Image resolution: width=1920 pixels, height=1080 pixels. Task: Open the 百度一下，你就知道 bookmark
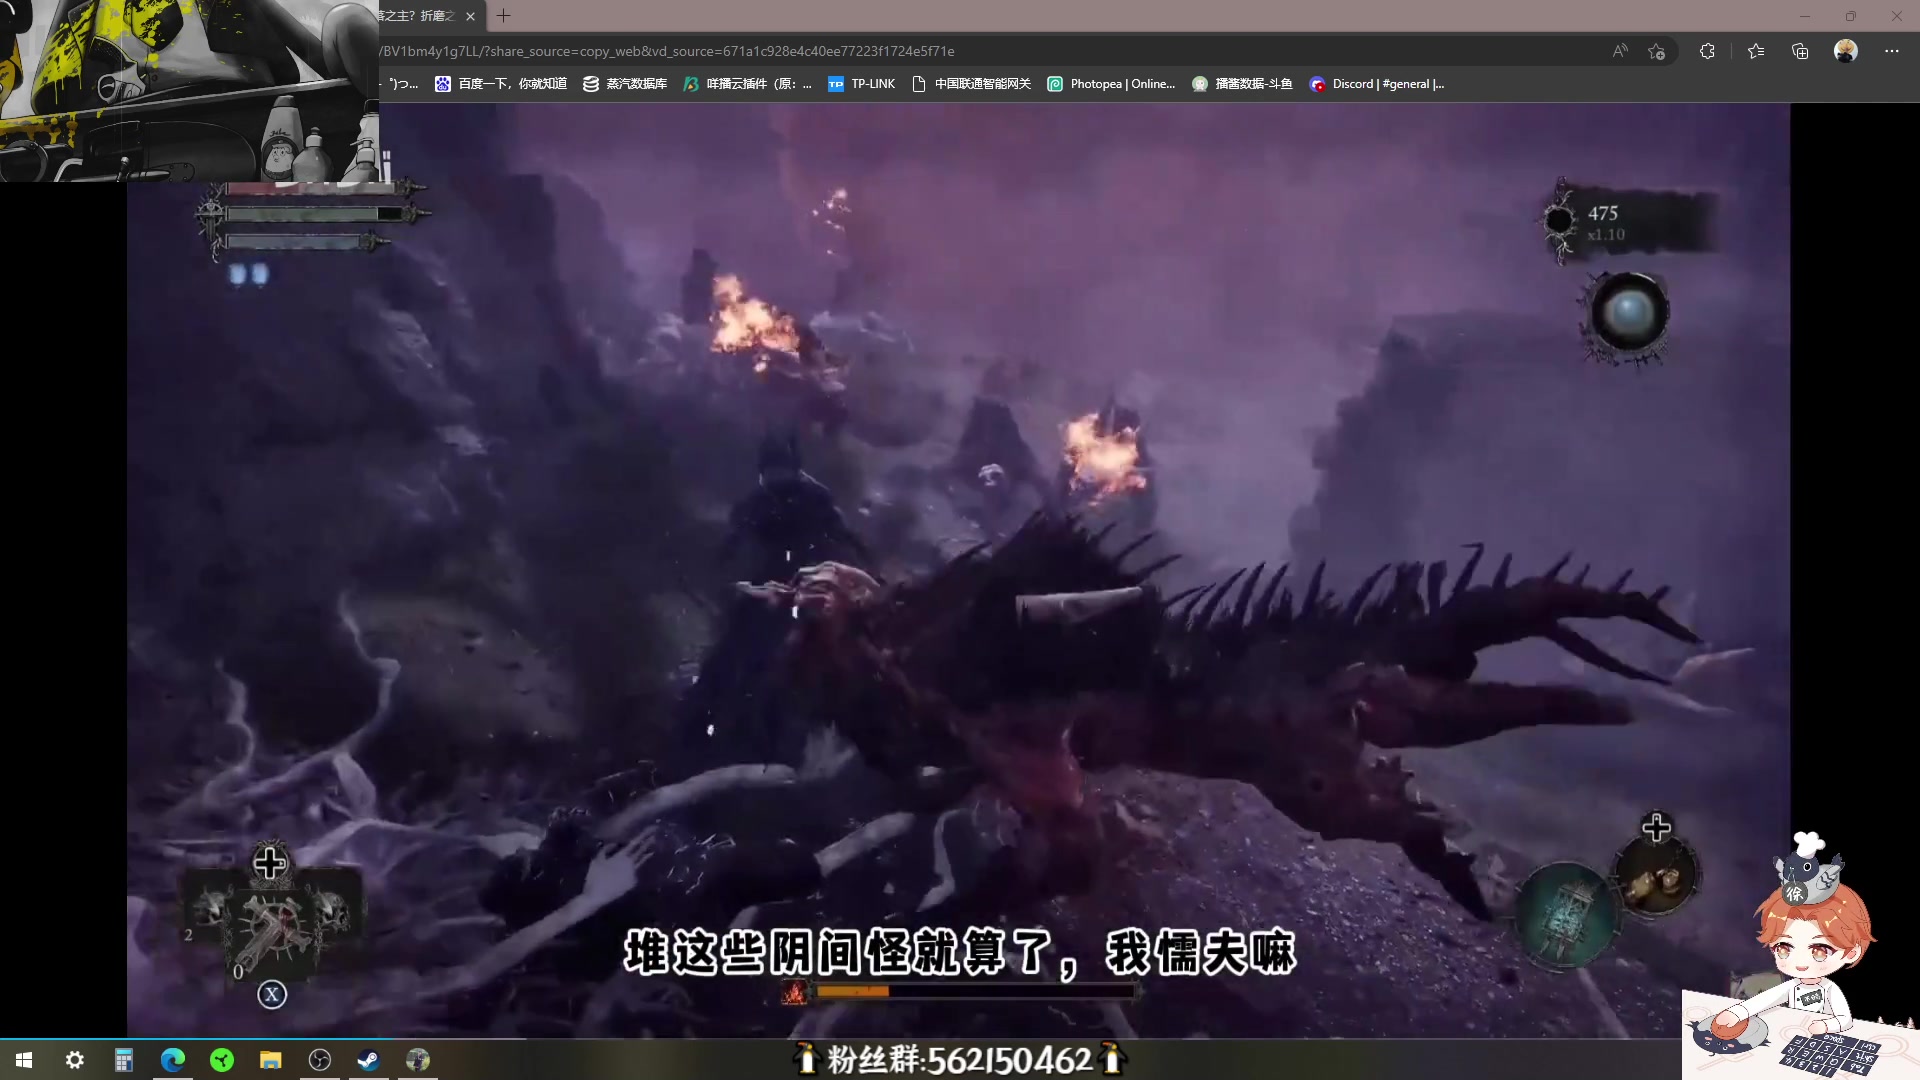point(501,84)
